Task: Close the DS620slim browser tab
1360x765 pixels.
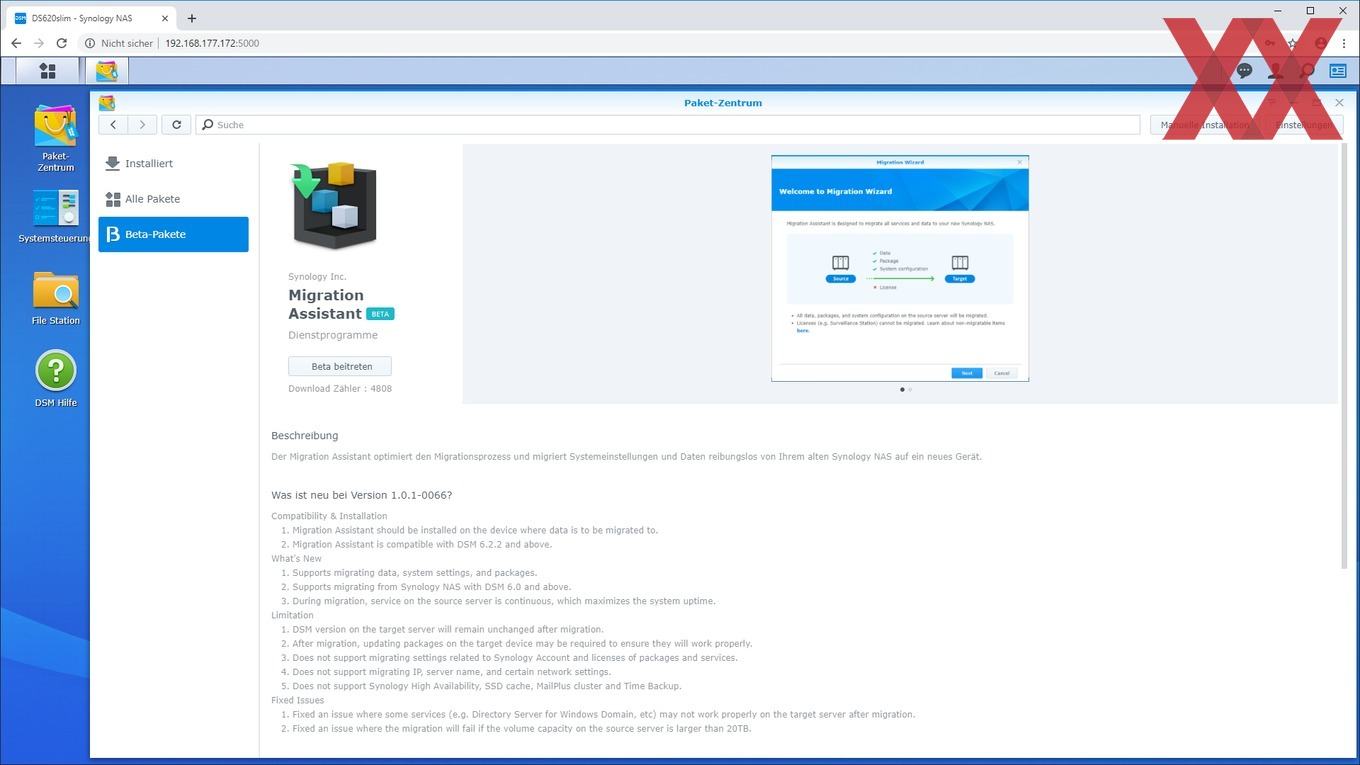Action: [165, 18]
